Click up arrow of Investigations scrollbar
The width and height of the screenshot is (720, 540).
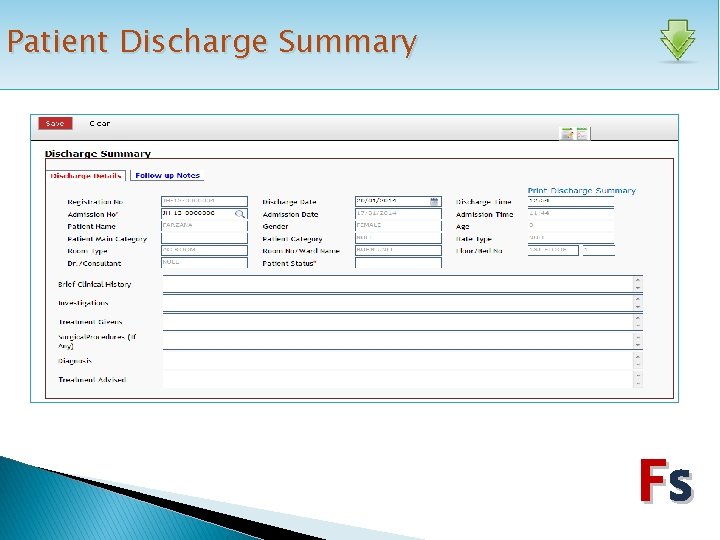(638, 299)
